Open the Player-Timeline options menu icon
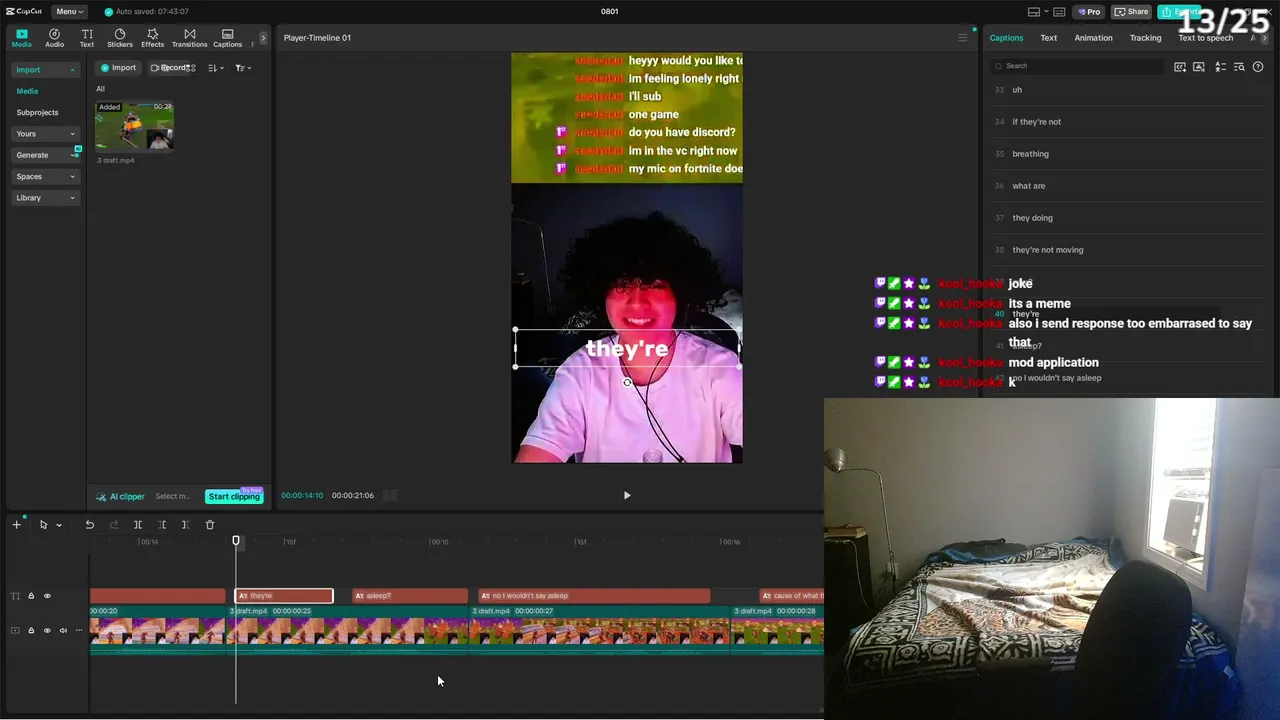Image resolution: width=1280 pixels, height=720 pixels. coord(963,38)
